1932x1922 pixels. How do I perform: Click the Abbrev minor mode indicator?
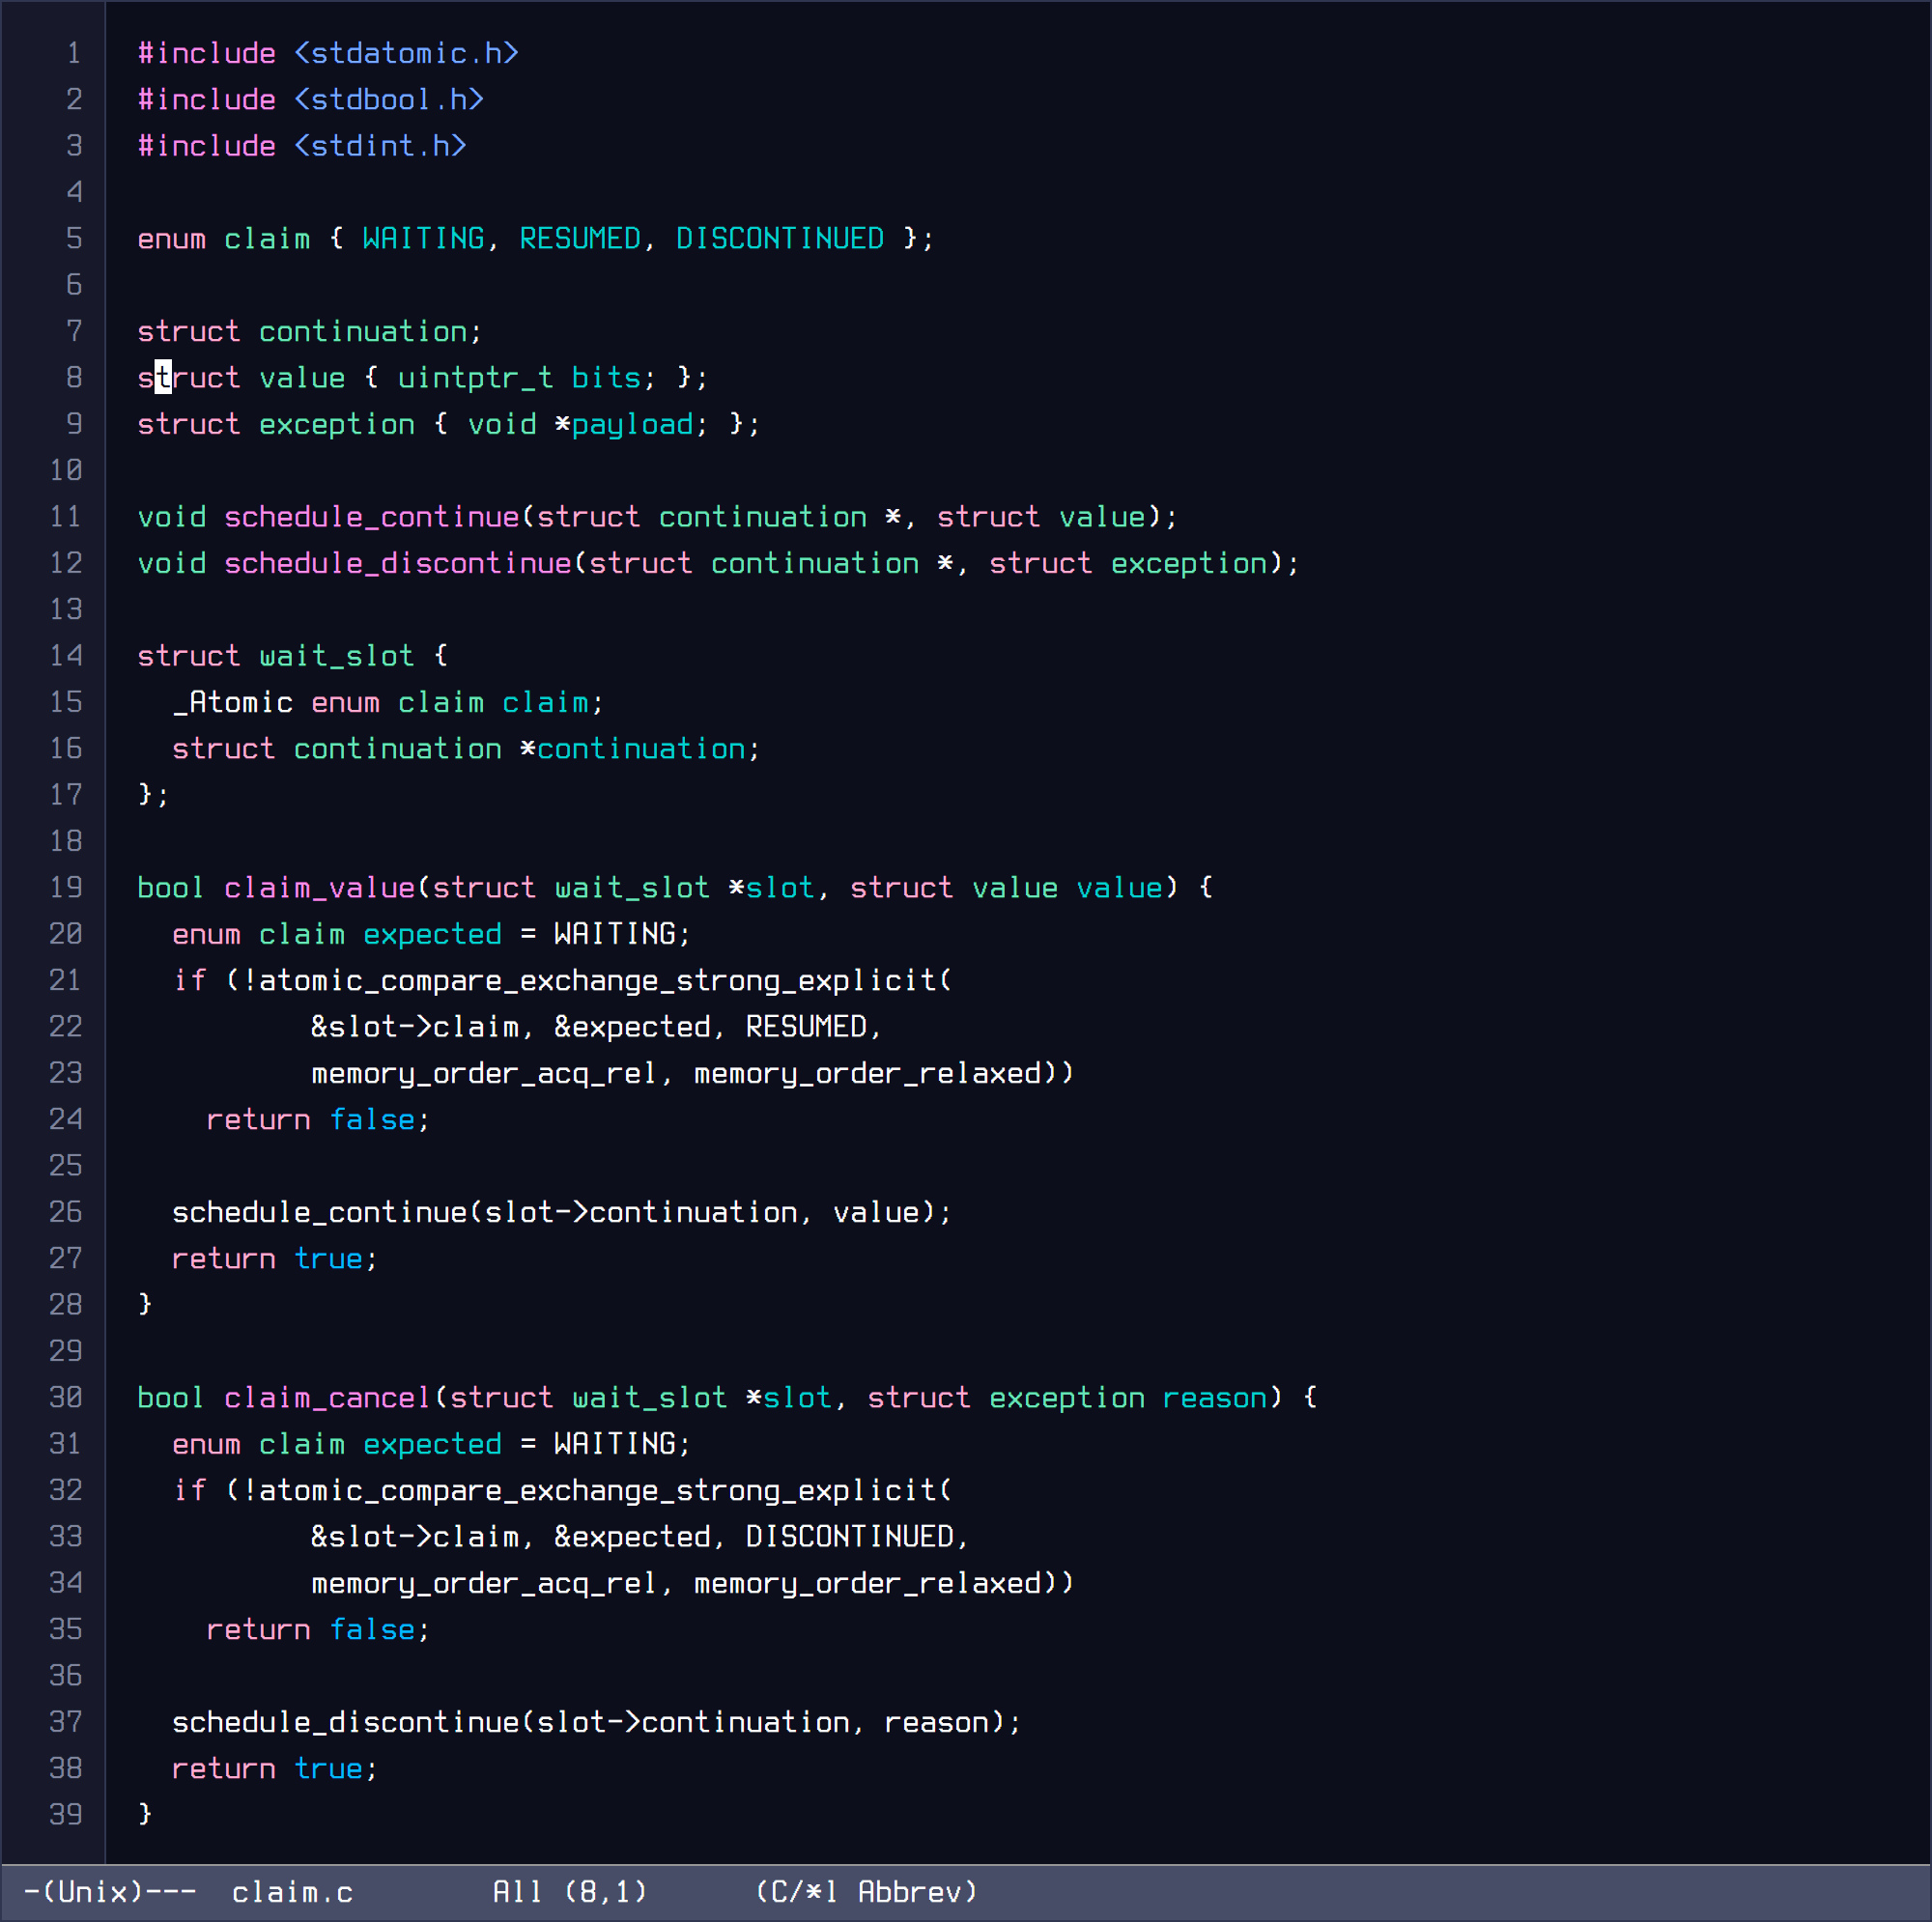point(910,1893)
